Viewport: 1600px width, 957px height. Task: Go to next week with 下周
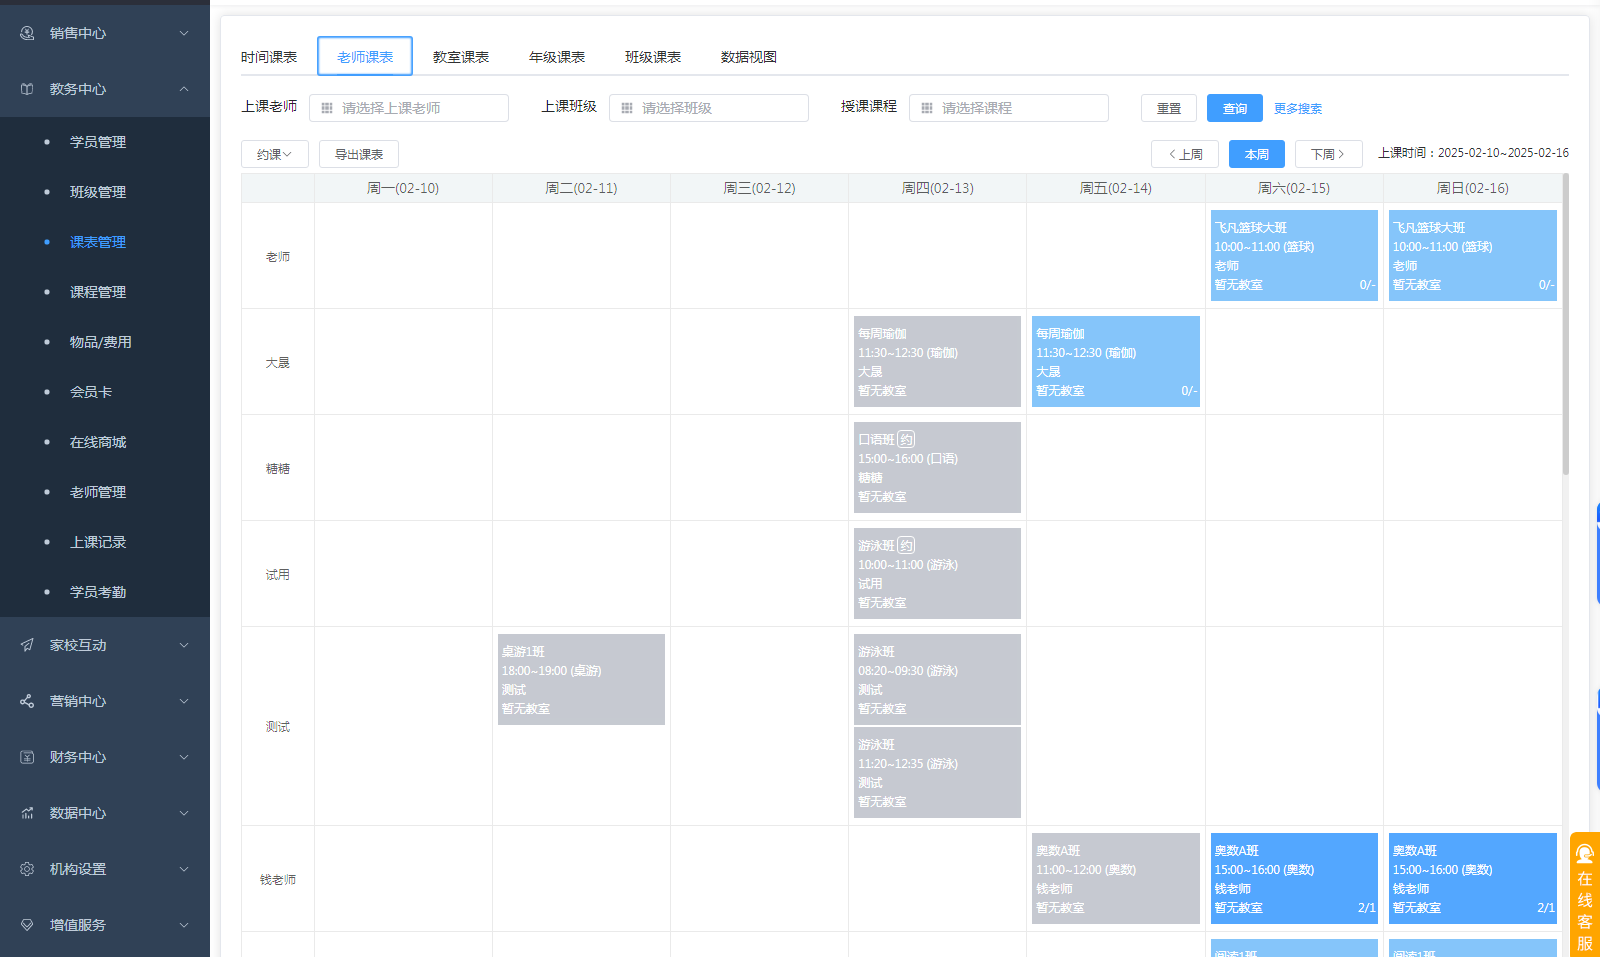point(1329,154)
